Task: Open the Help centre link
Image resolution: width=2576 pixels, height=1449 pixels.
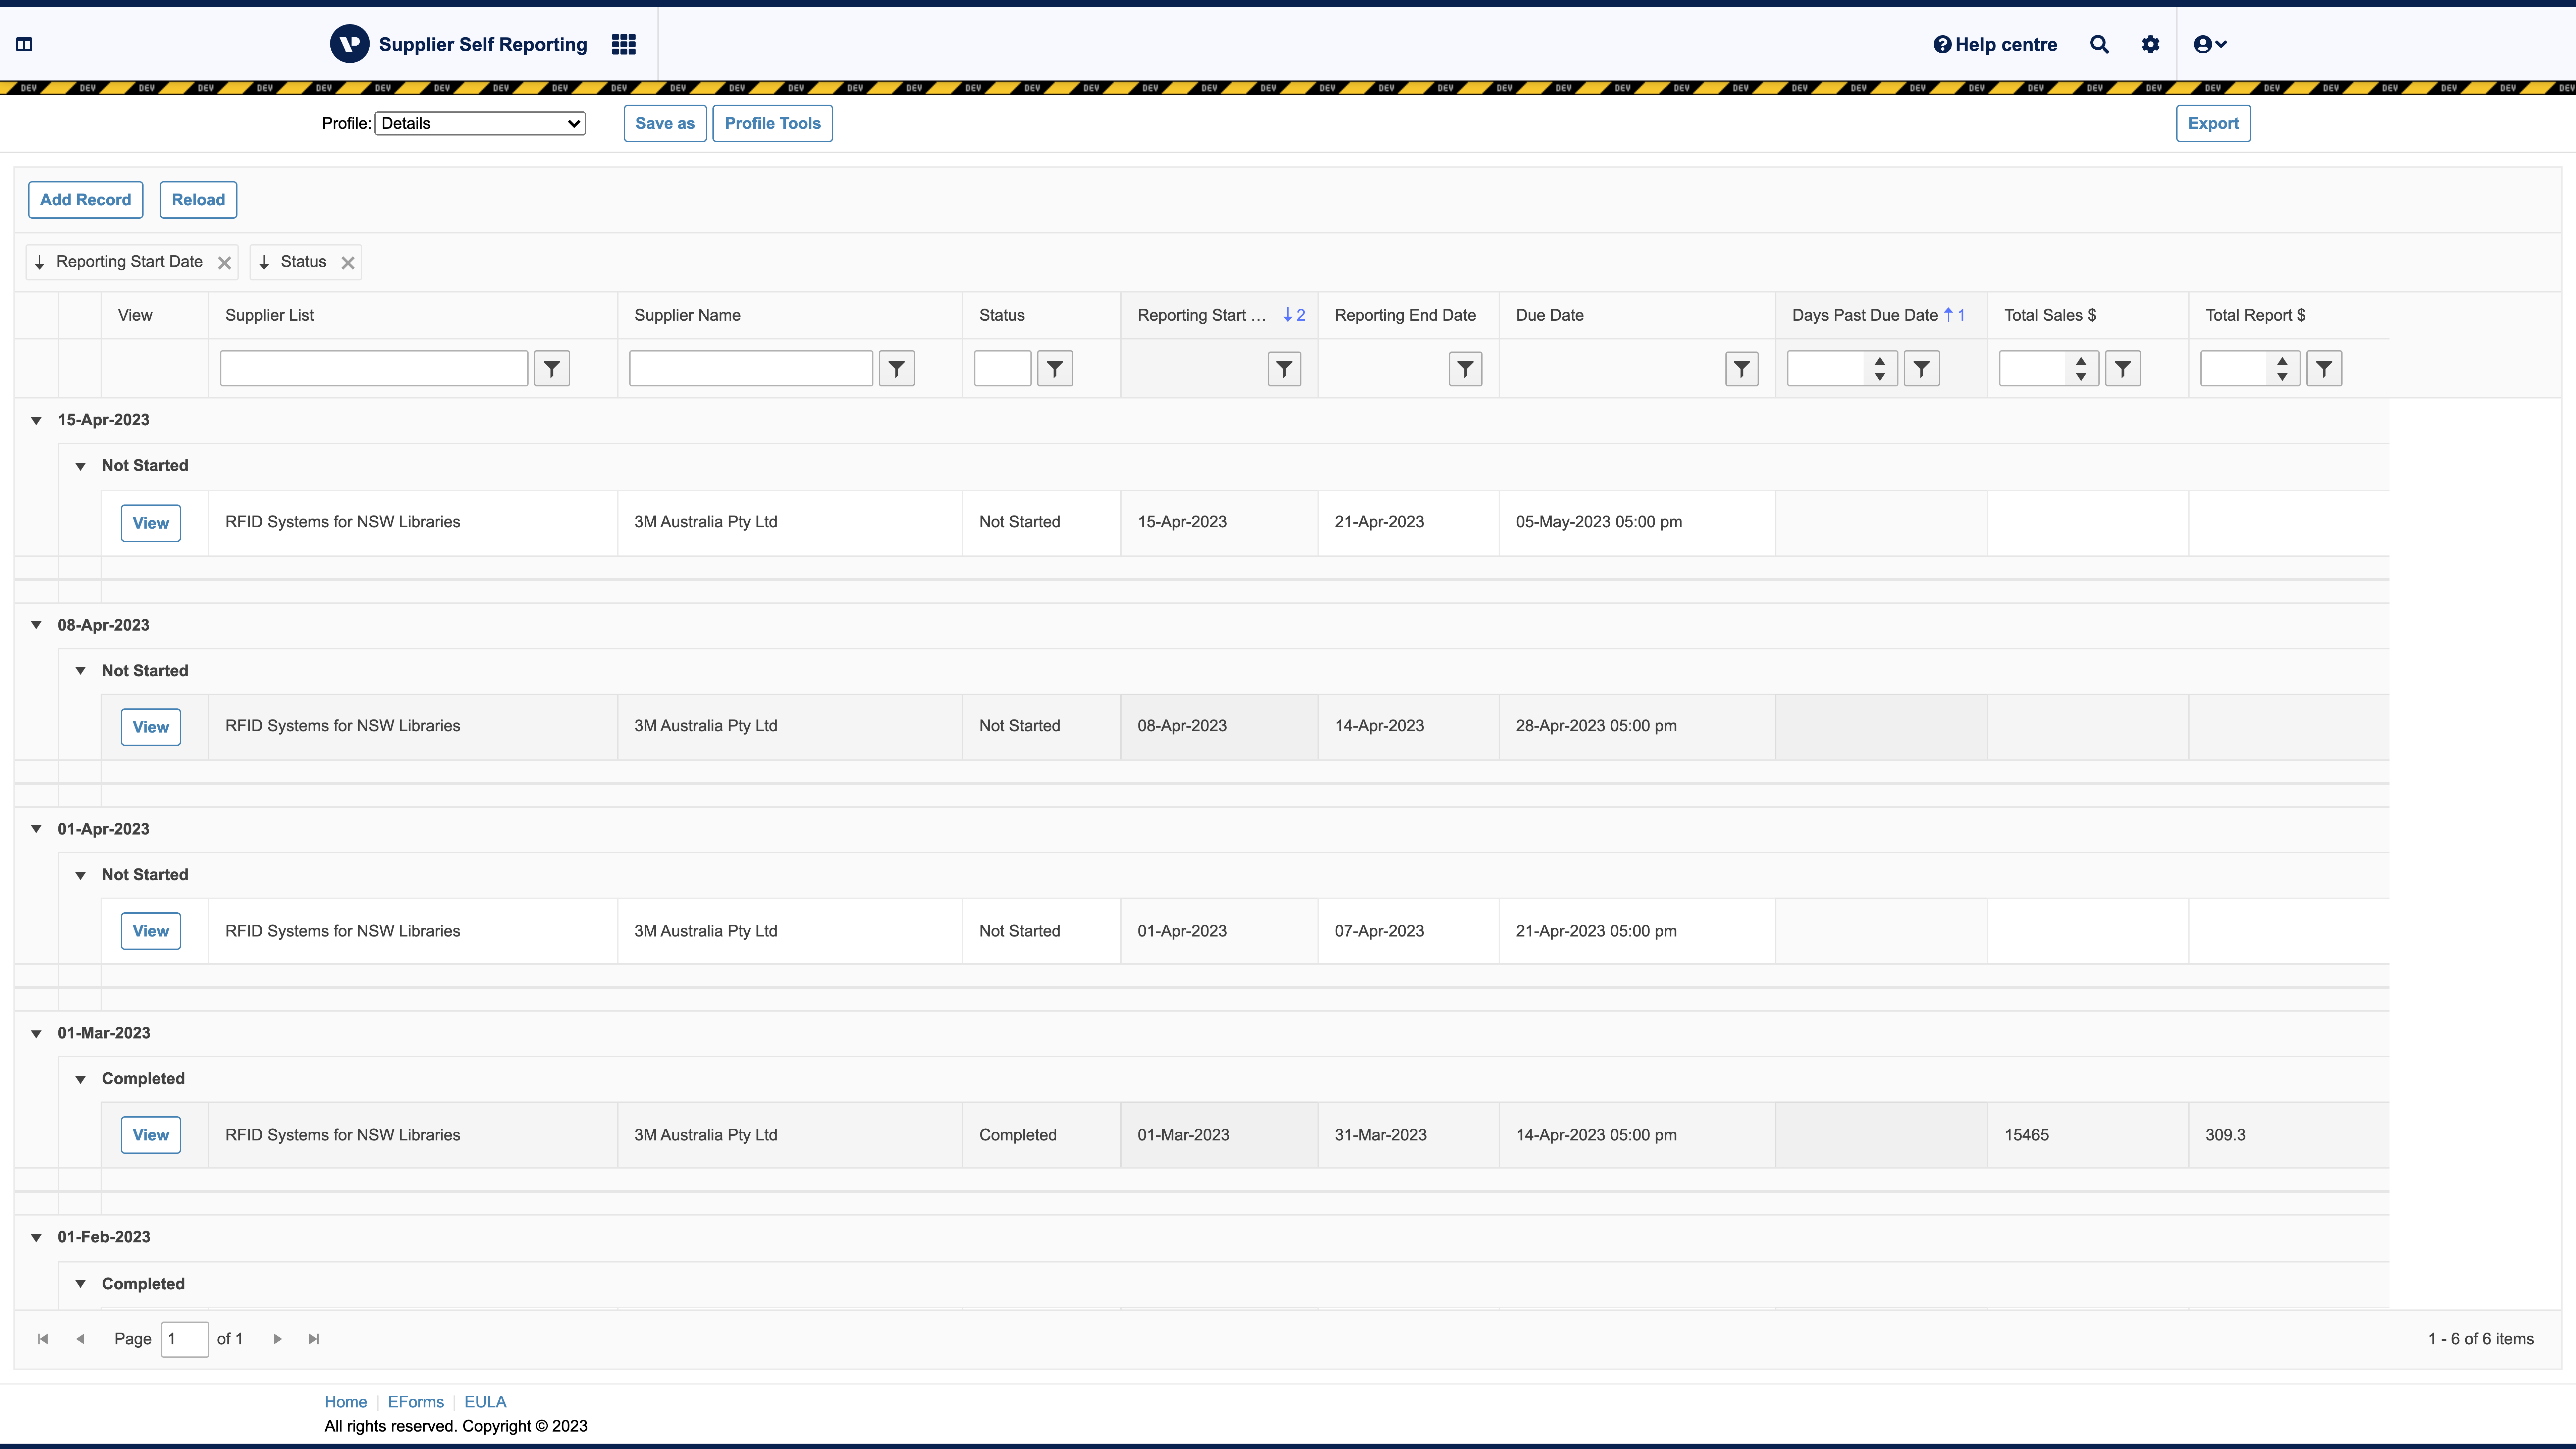Action: click(x=1995, y=44)
